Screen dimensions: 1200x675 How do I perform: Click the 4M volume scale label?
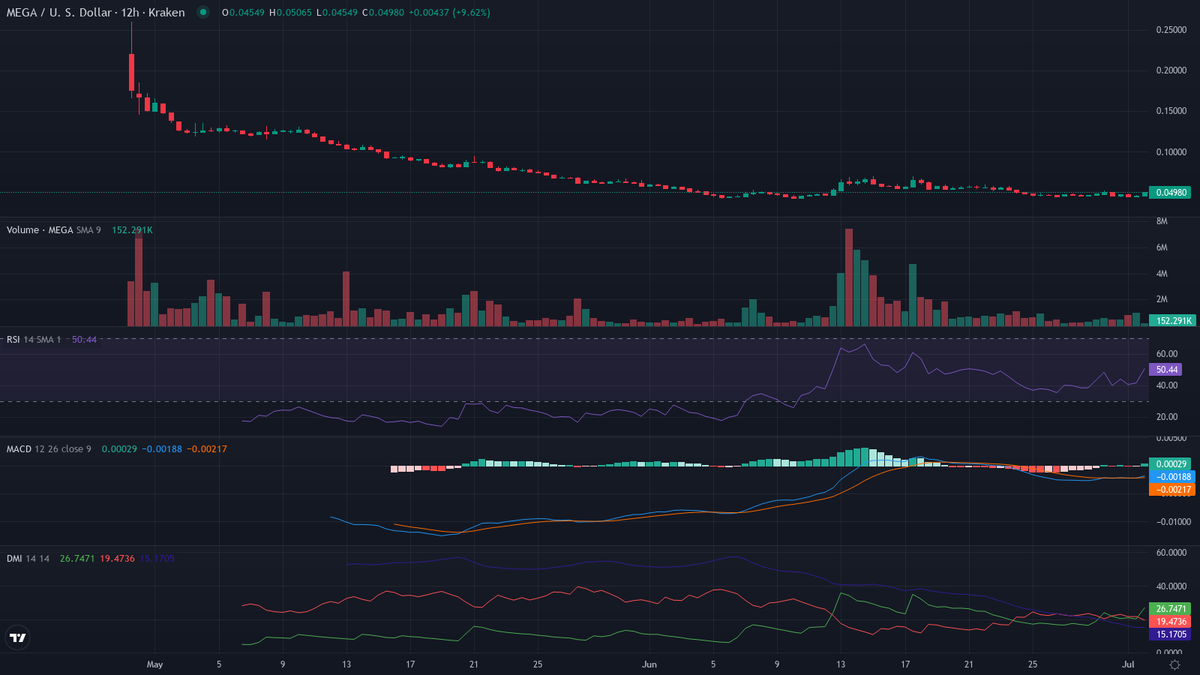pyautogui.click(x=1162, y=273)
